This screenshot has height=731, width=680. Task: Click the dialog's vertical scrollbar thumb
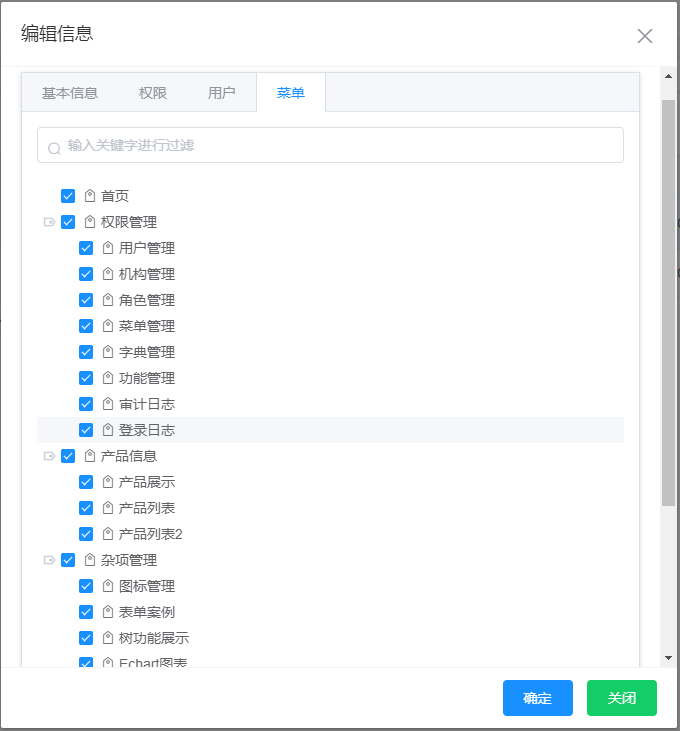668,303
